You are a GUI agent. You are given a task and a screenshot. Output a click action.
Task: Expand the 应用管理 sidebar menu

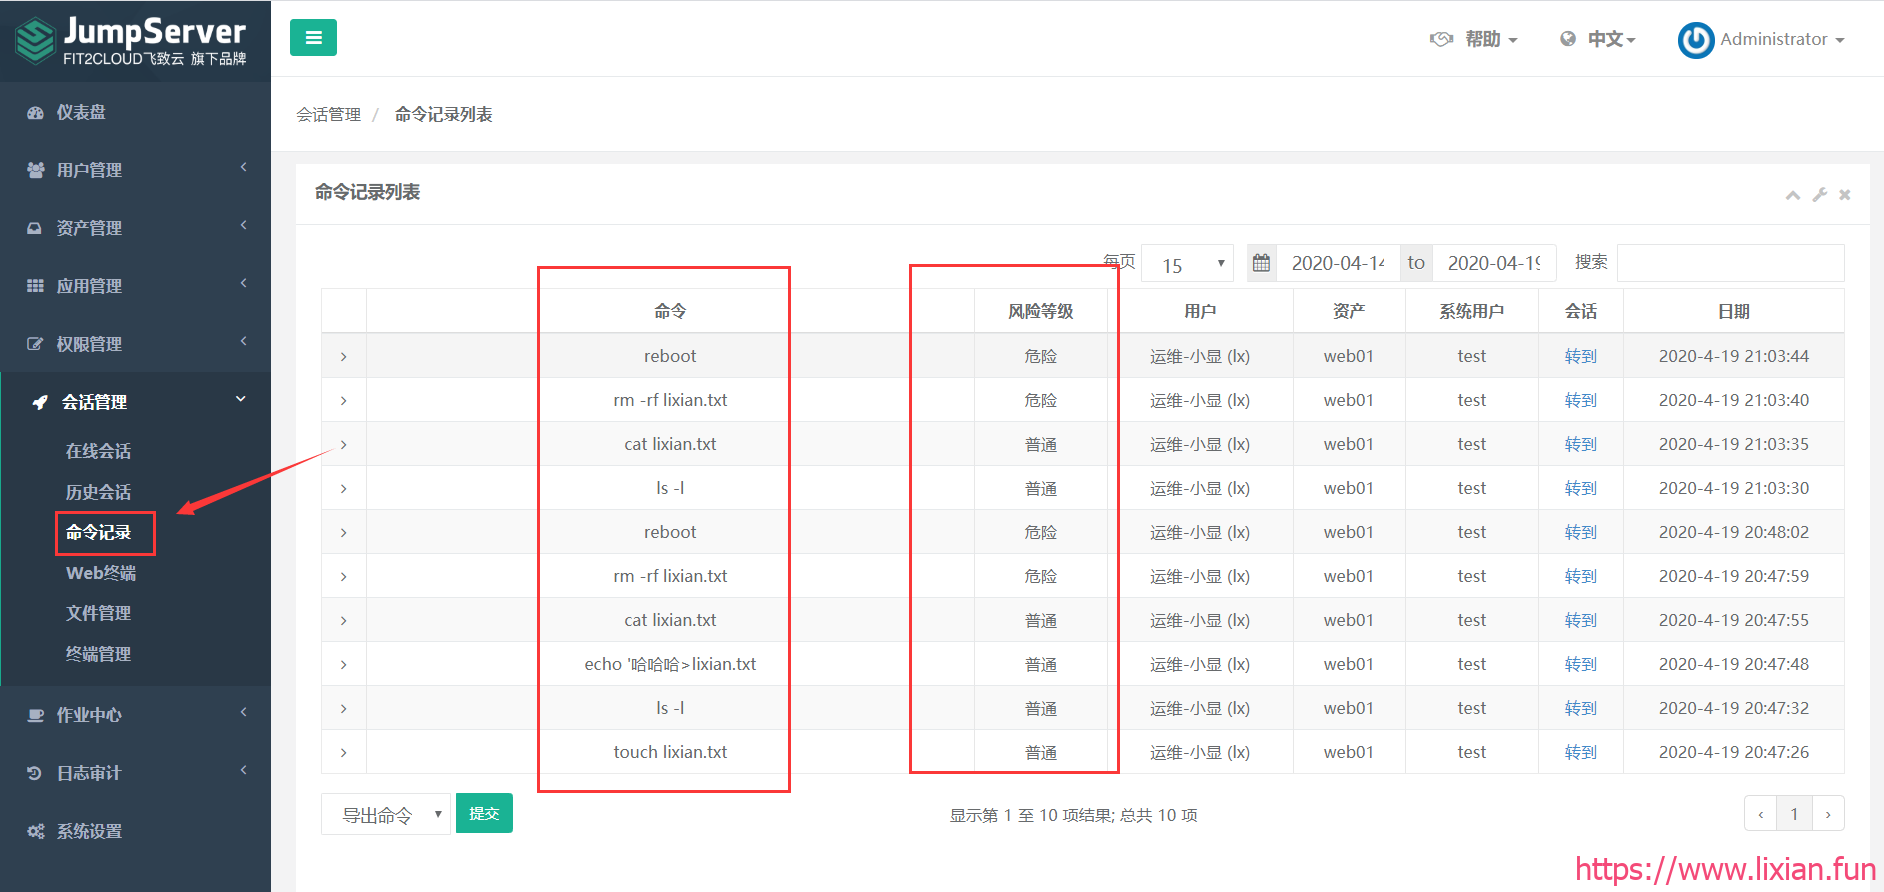coord(135,287)
